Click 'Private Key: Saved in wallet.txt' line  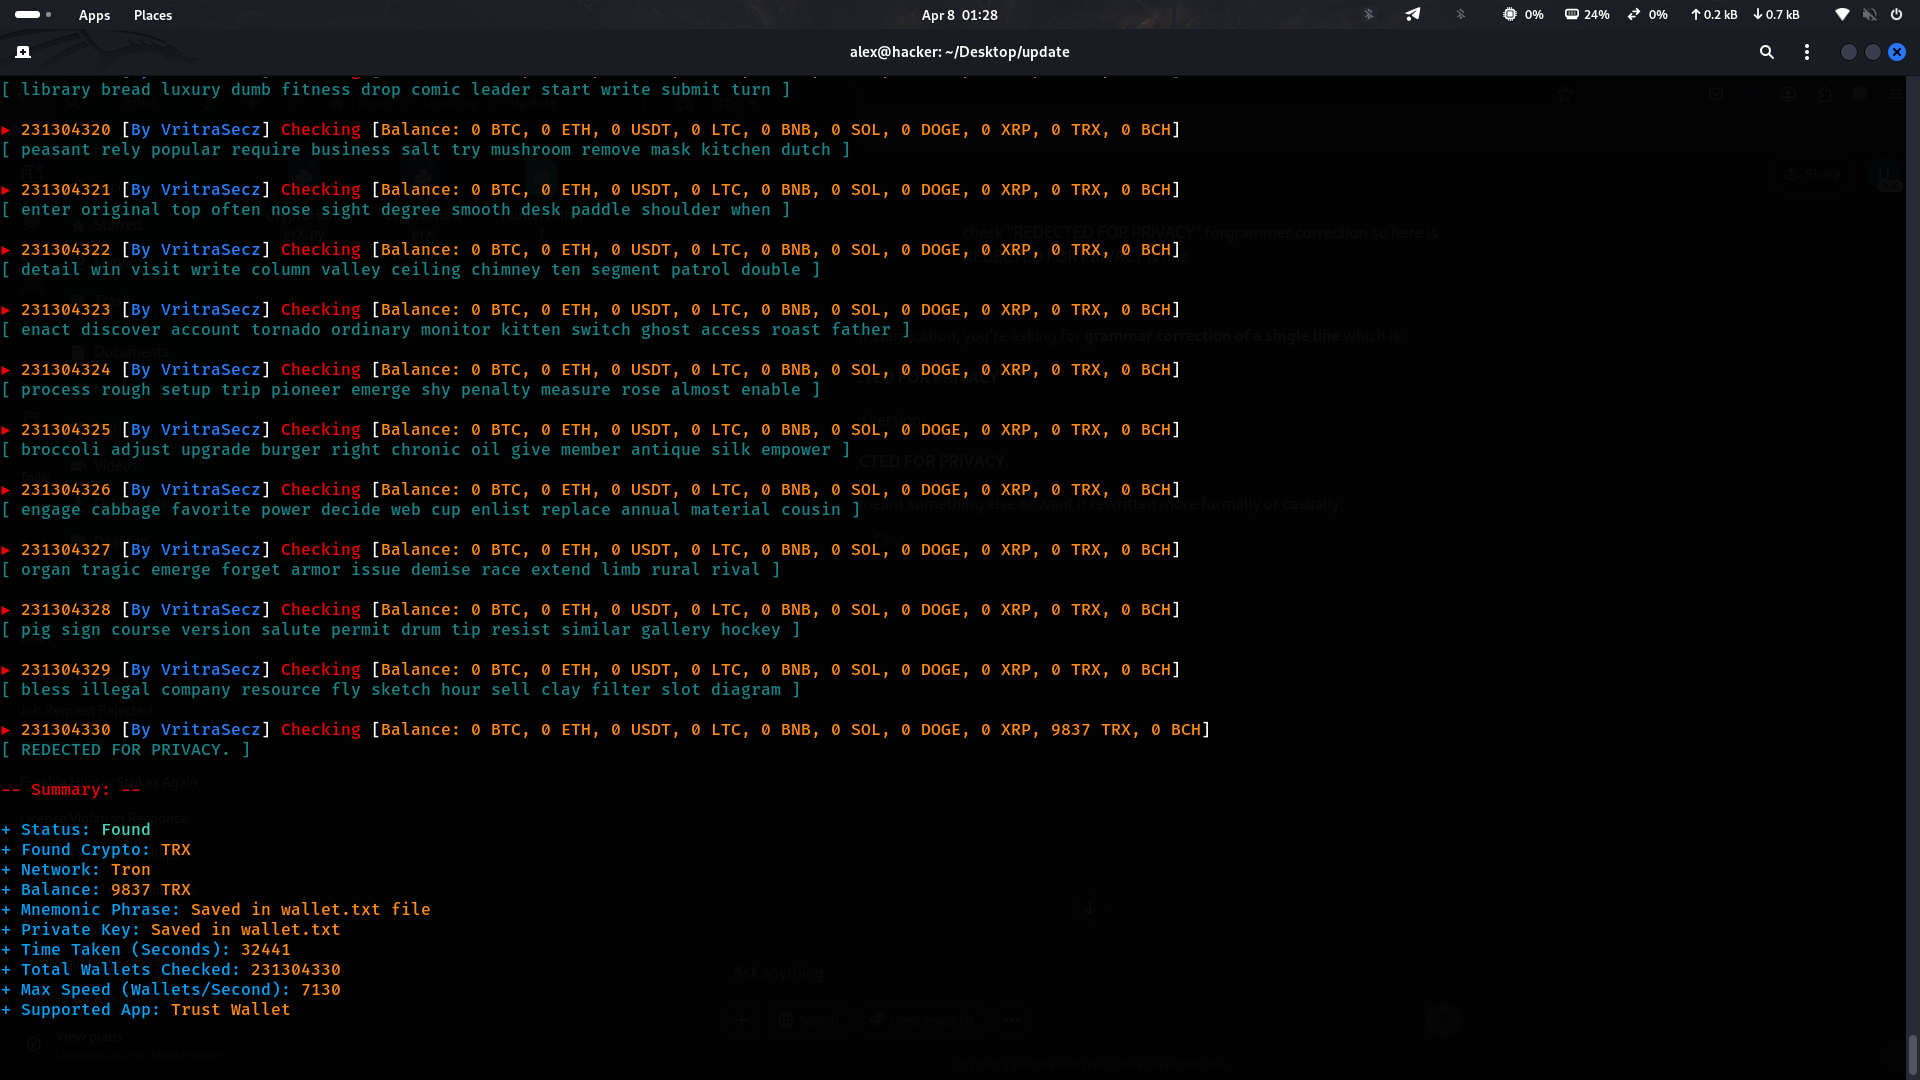click(171, 930)
